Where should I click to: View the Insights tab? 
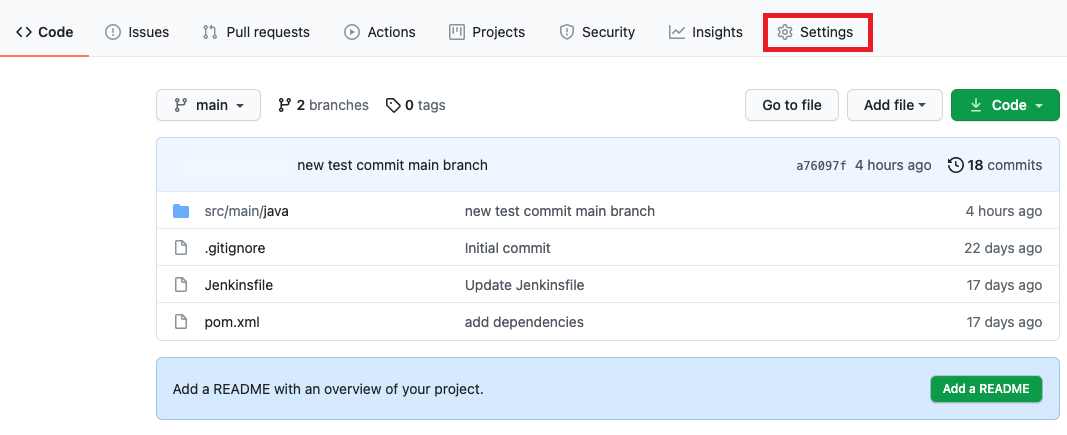(x=706, y=32)
